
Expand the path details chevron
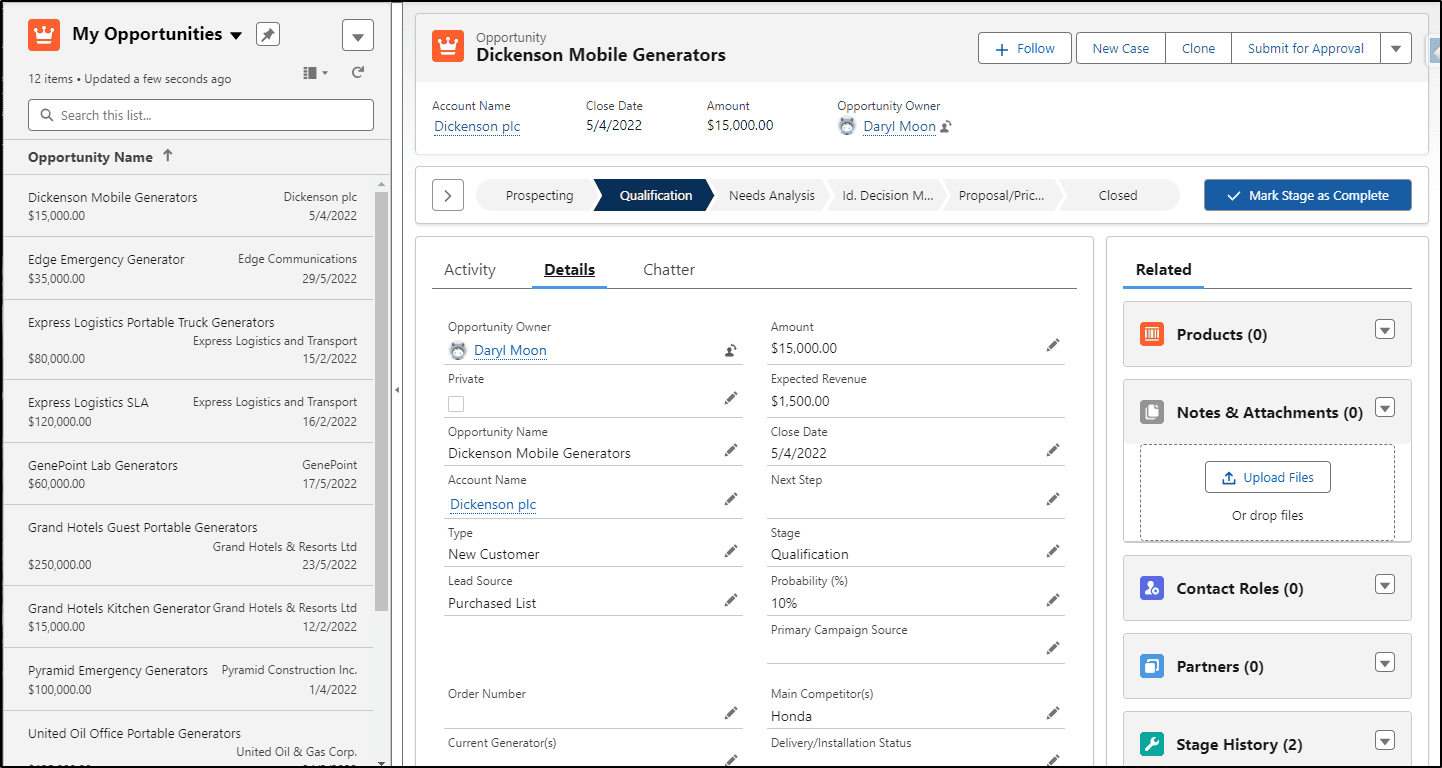tap(447, 196)
